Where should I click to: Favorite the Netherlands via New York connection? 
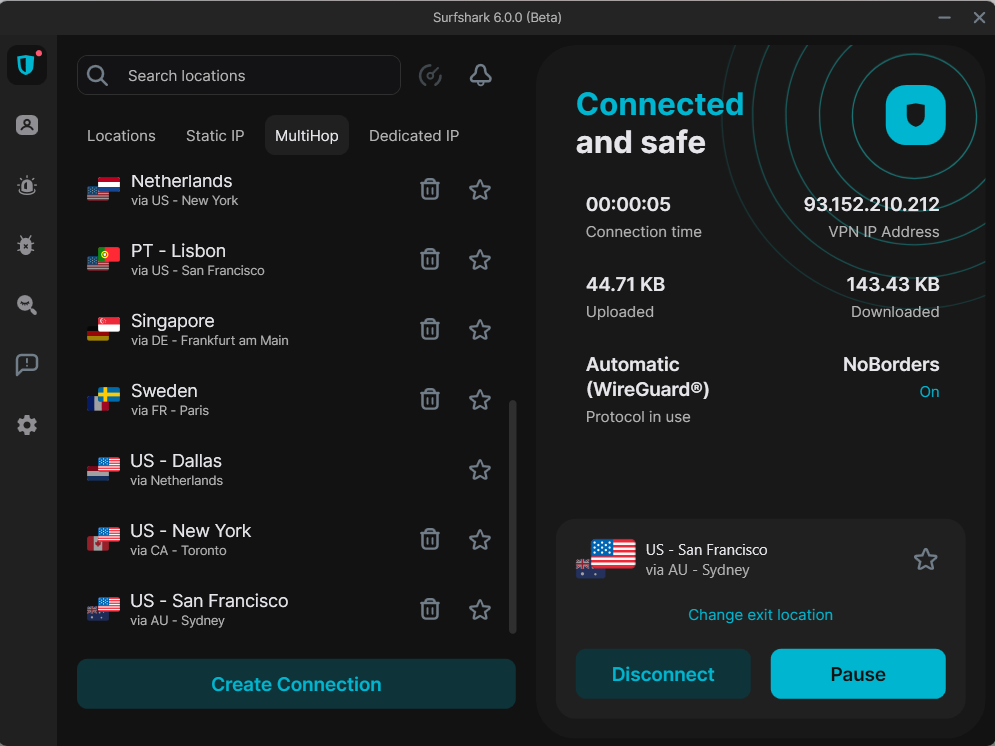point(480,190)
